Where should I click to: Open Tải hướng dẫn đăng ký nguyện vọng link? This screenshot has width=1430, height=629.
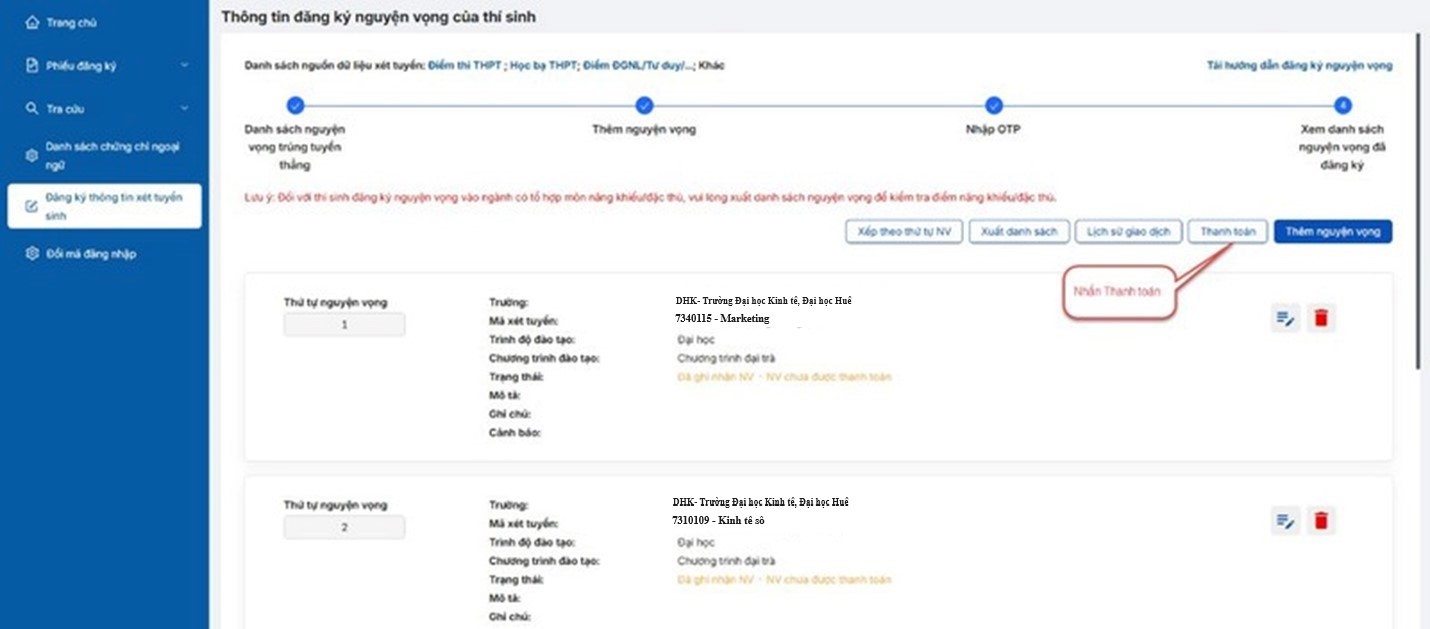tap(1299, 66)
